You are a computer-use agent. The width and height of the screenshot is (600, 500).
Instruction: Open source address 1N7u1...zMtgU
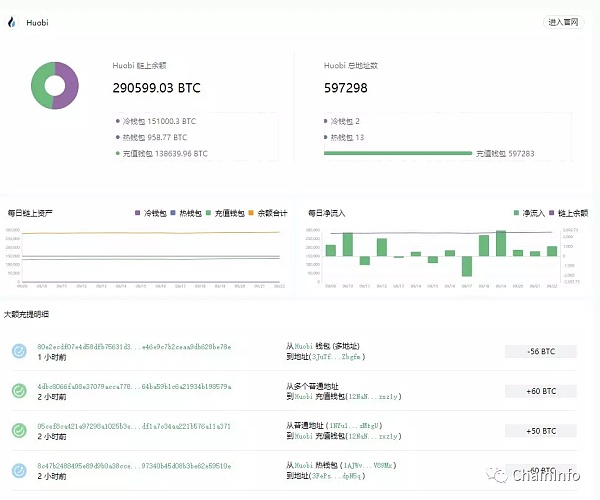pos(354,425)
